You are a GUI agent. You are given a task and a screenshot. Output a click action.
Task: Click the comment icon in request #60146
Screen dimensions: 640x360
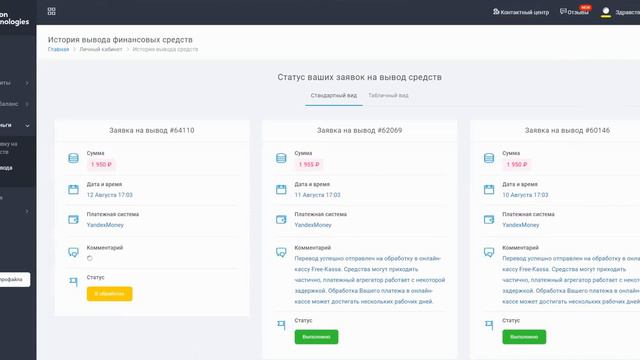[489, 252]
